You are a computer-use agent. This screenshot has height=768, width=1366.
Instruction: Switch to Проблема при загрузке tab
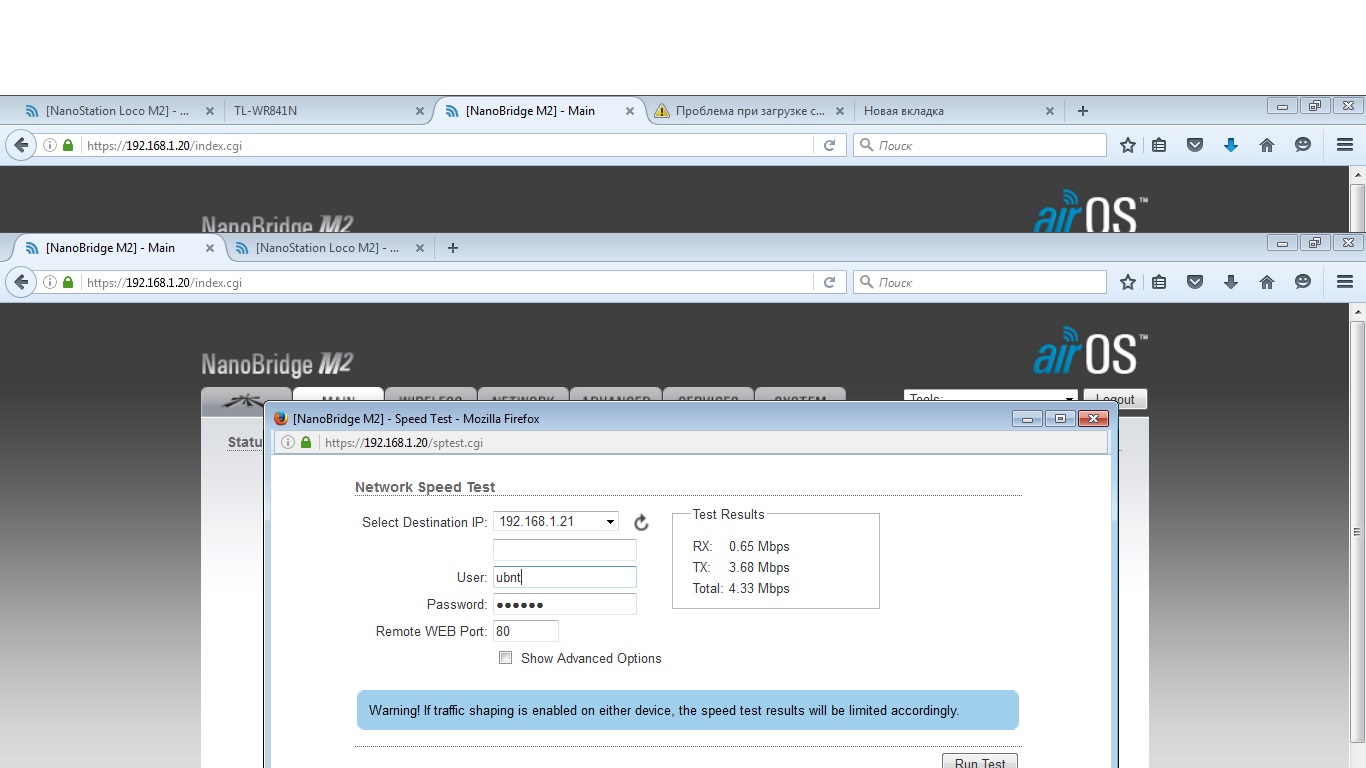click(750, 111)
